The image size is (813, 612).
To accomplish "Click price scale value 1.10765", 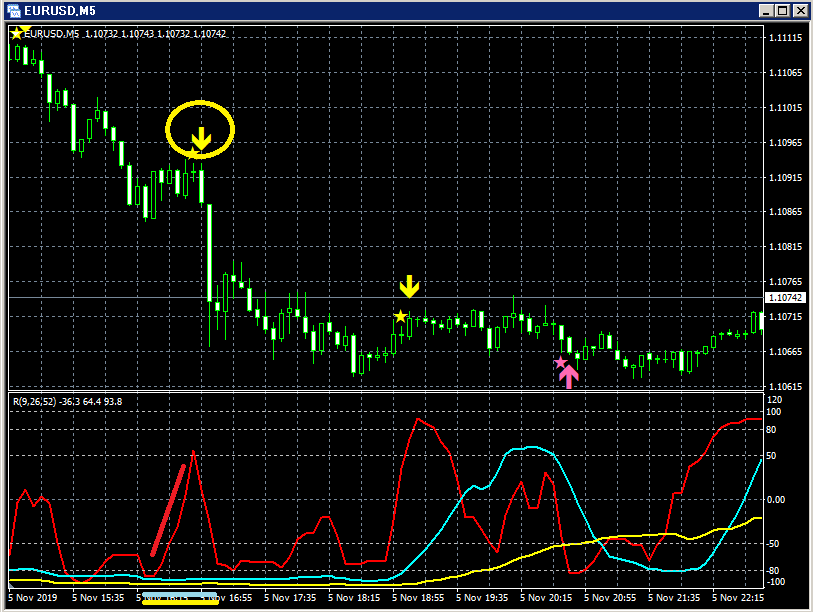I will [785, 282].
